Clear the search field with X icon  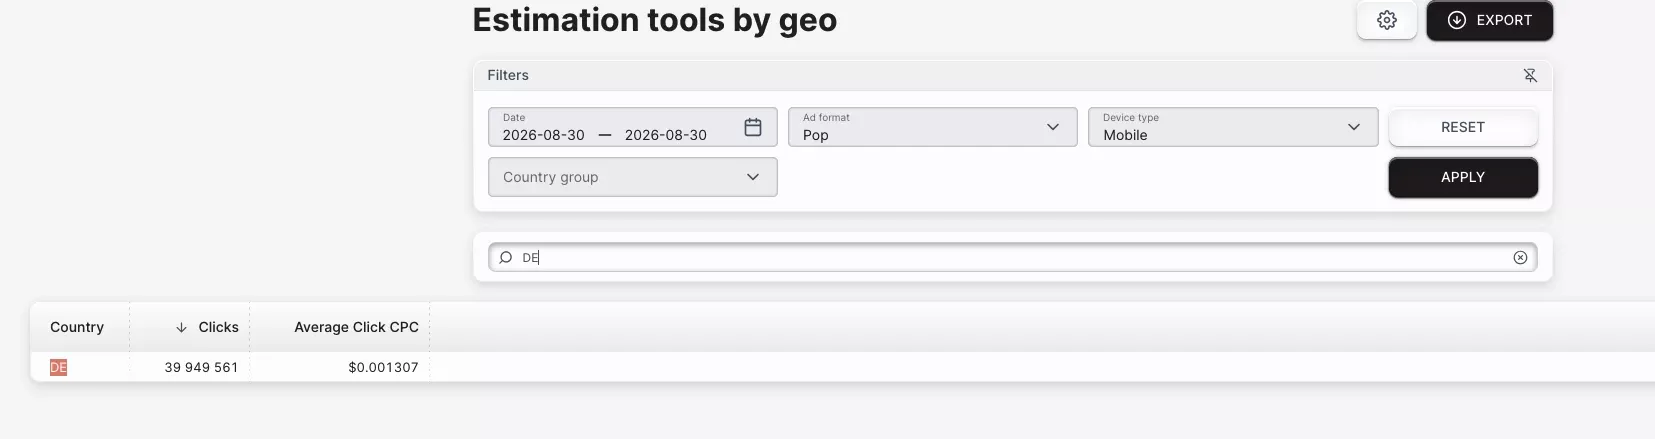1520,257
